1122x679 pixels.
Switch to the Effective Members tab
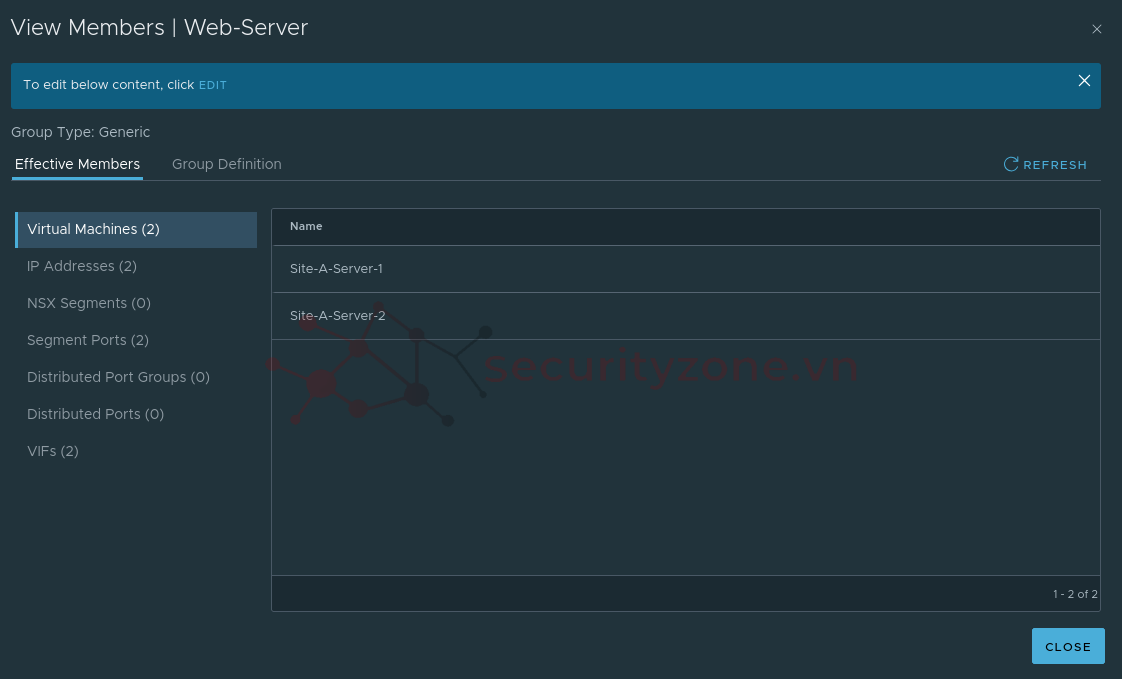77,164
